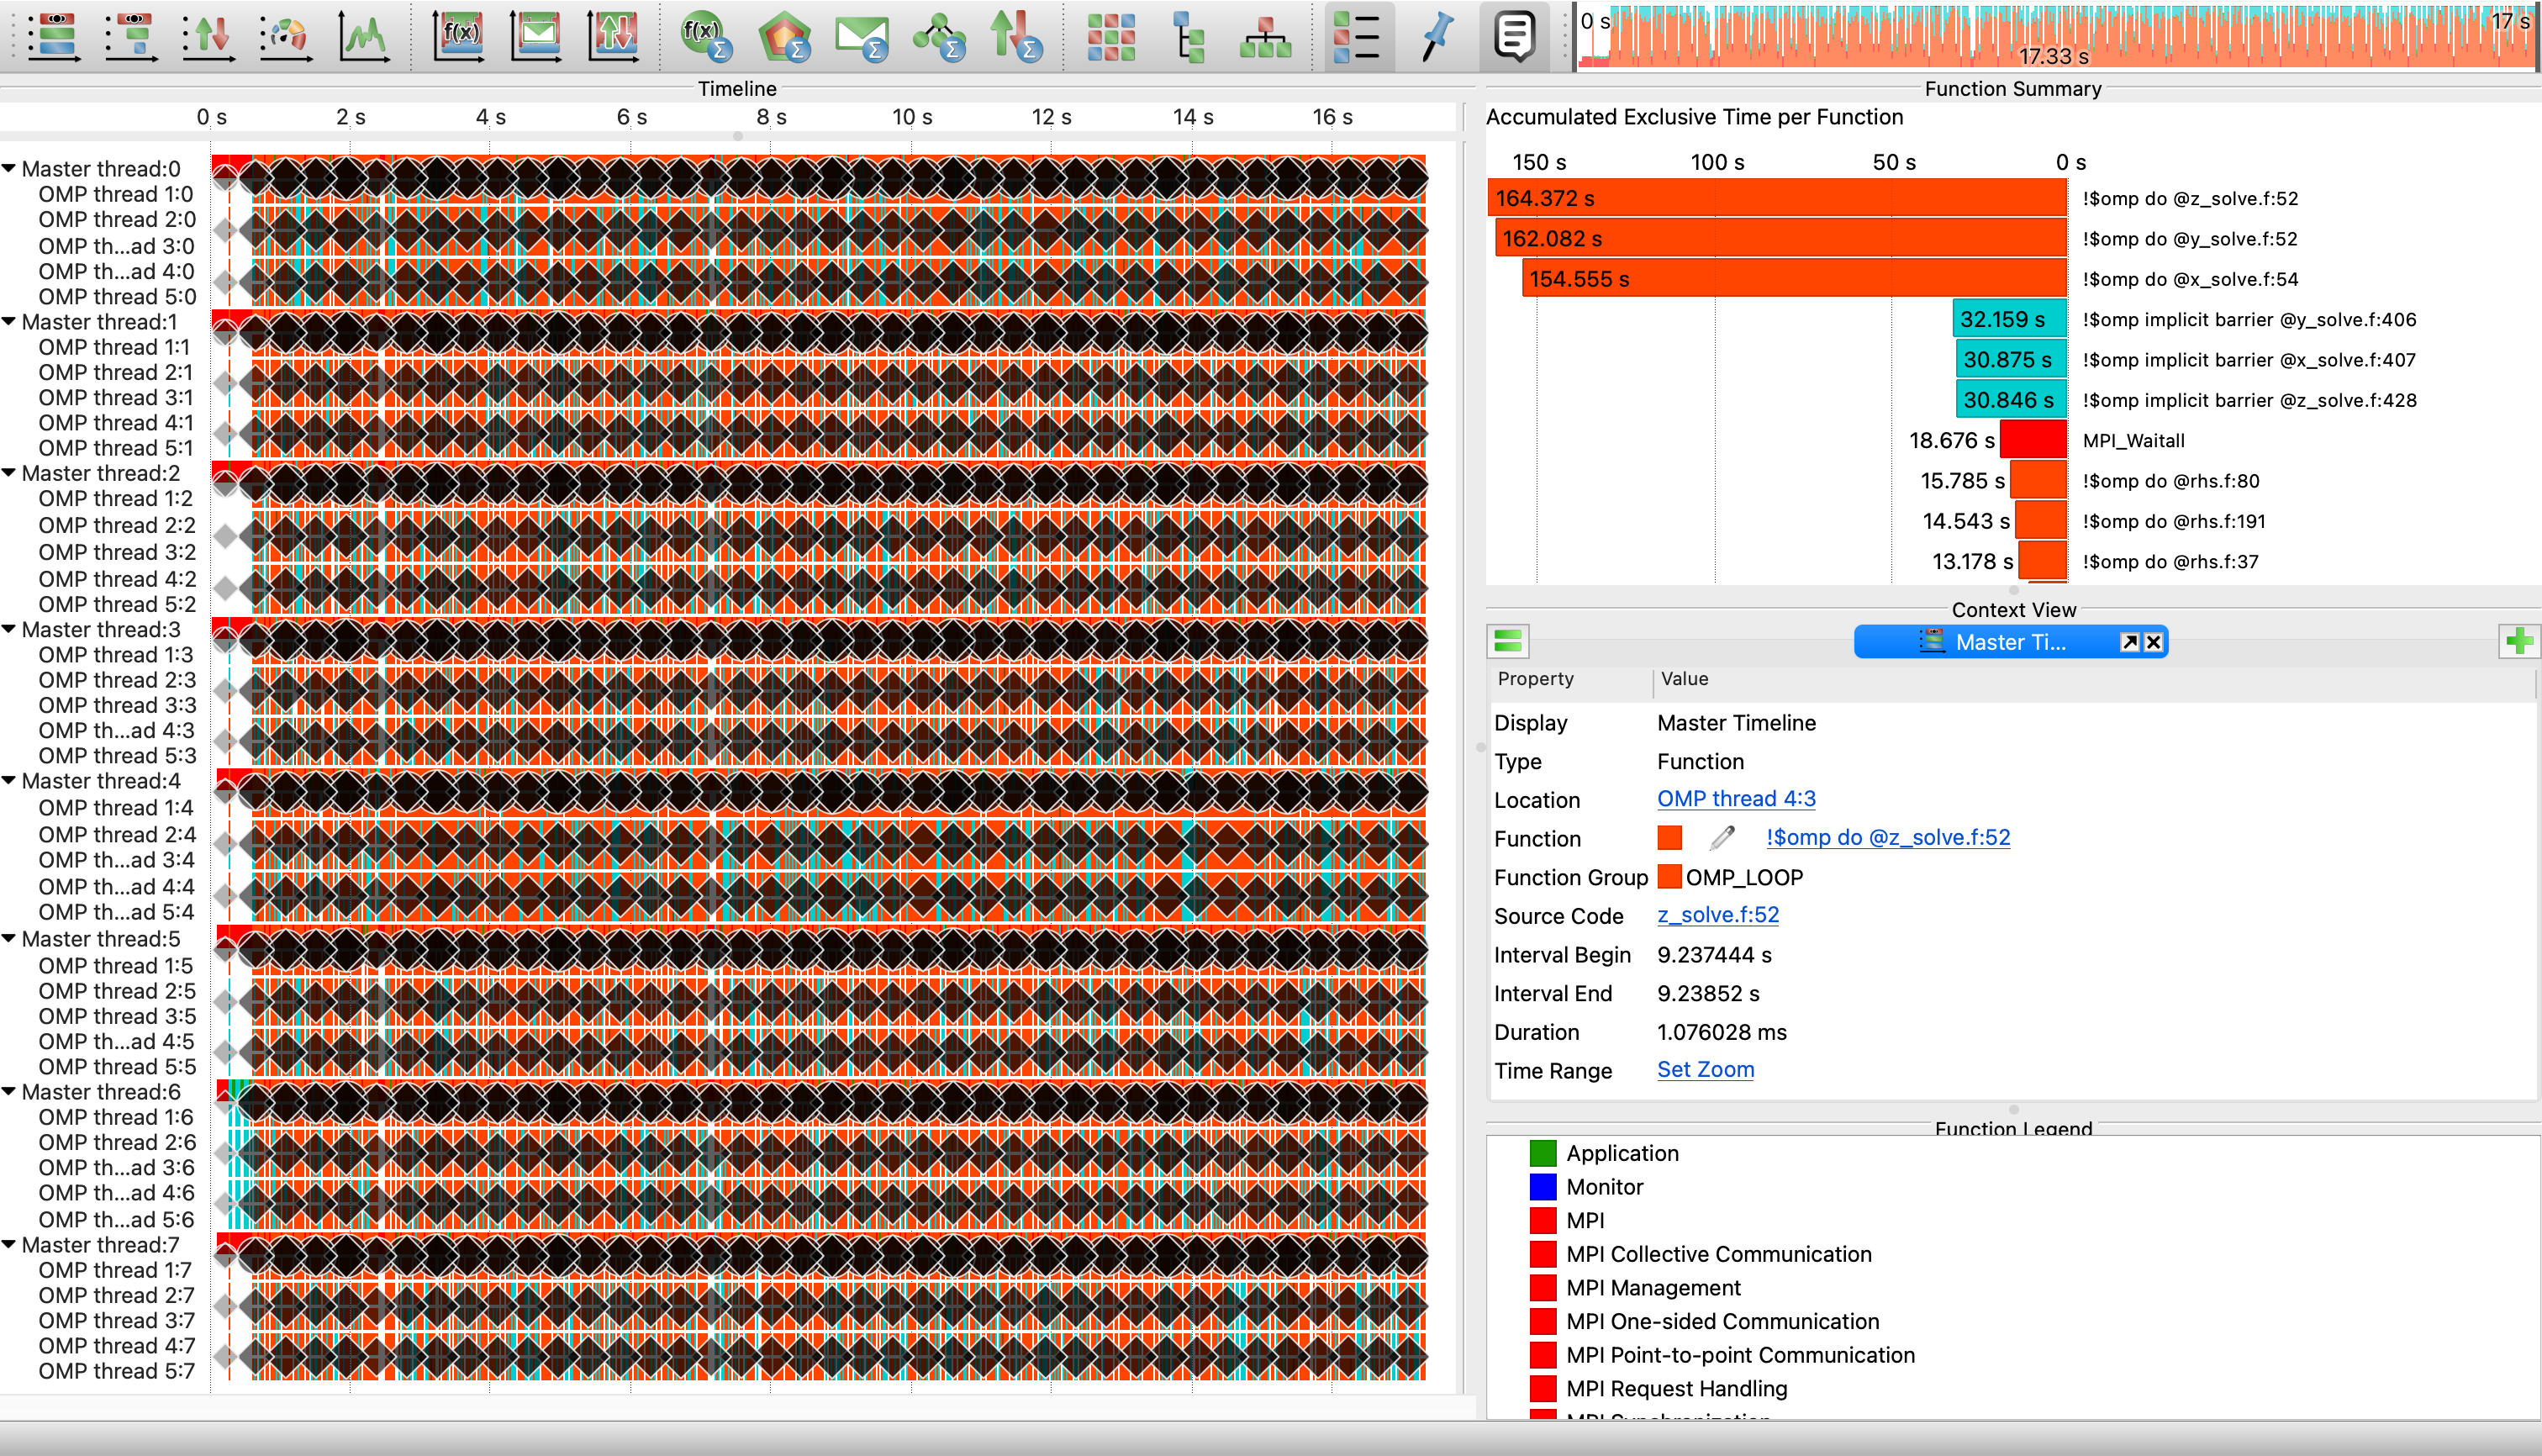
Task: Select the OMP thread 1:0 row label
Action: (x=116, y=194)
